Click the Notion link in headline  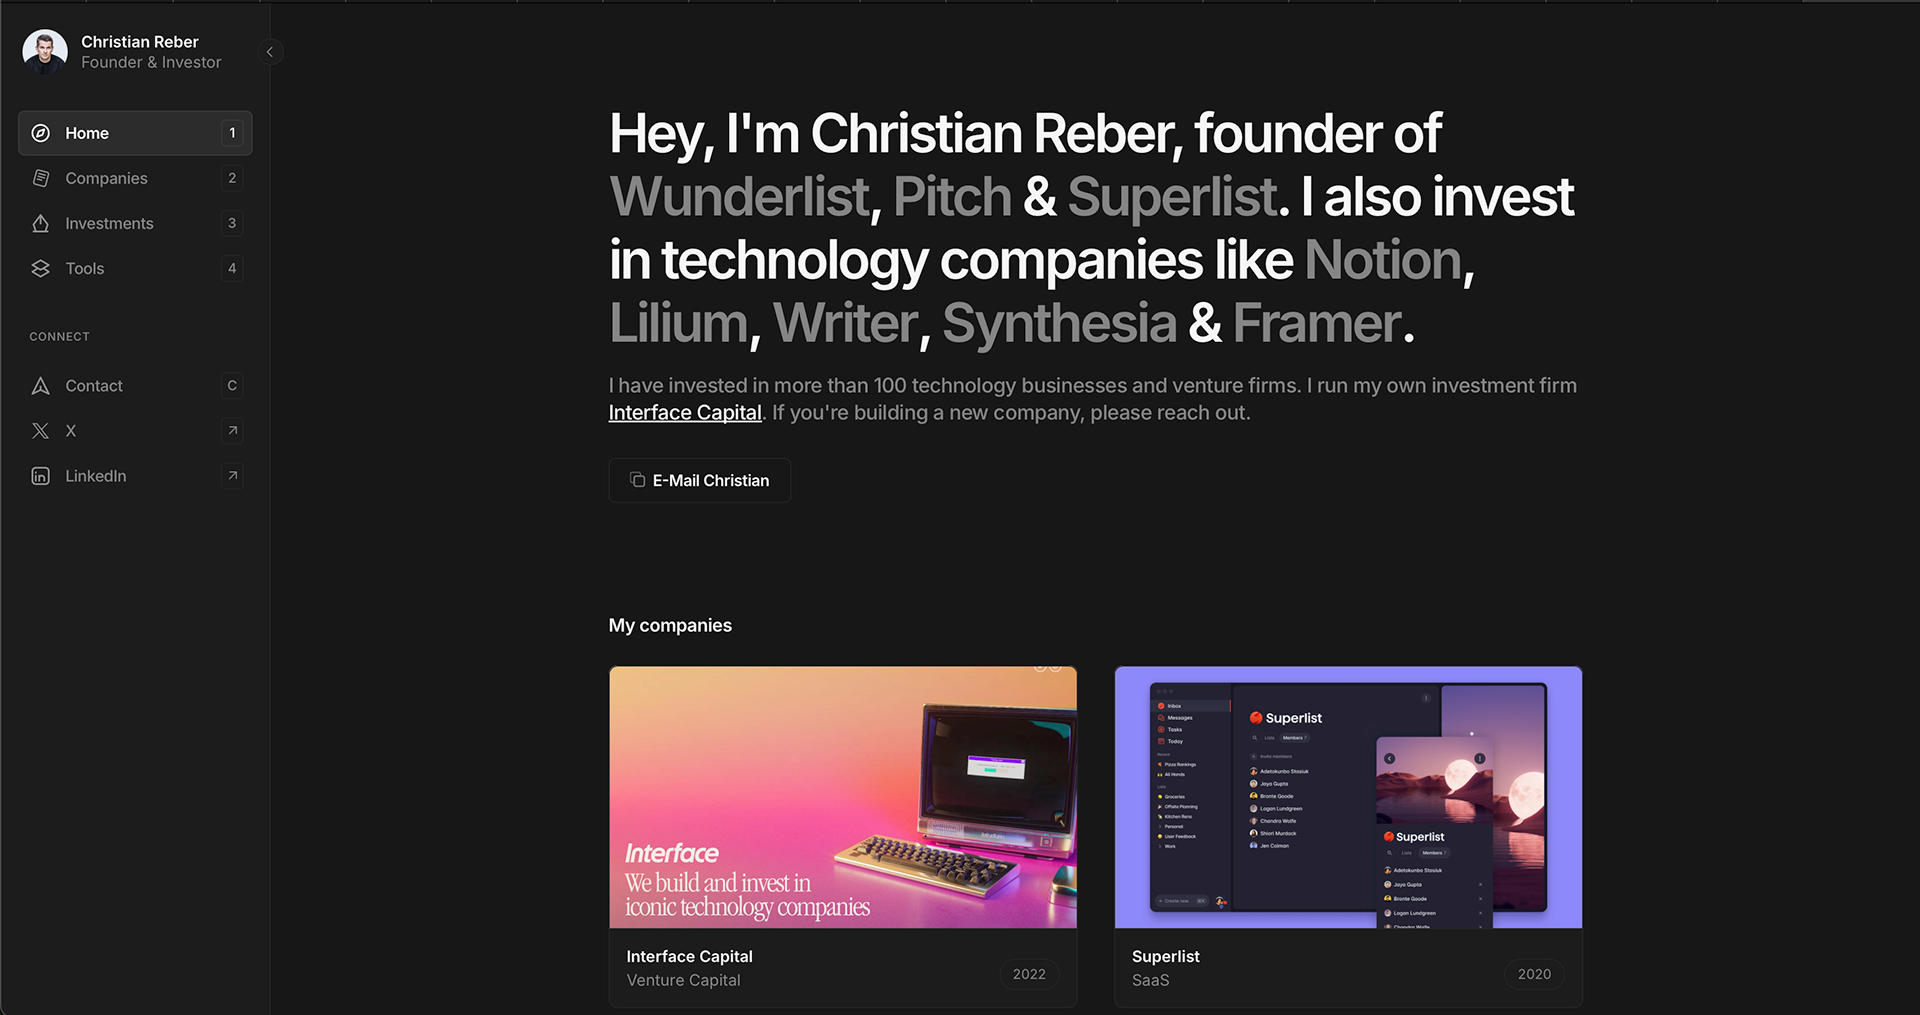pos(1383,260)
